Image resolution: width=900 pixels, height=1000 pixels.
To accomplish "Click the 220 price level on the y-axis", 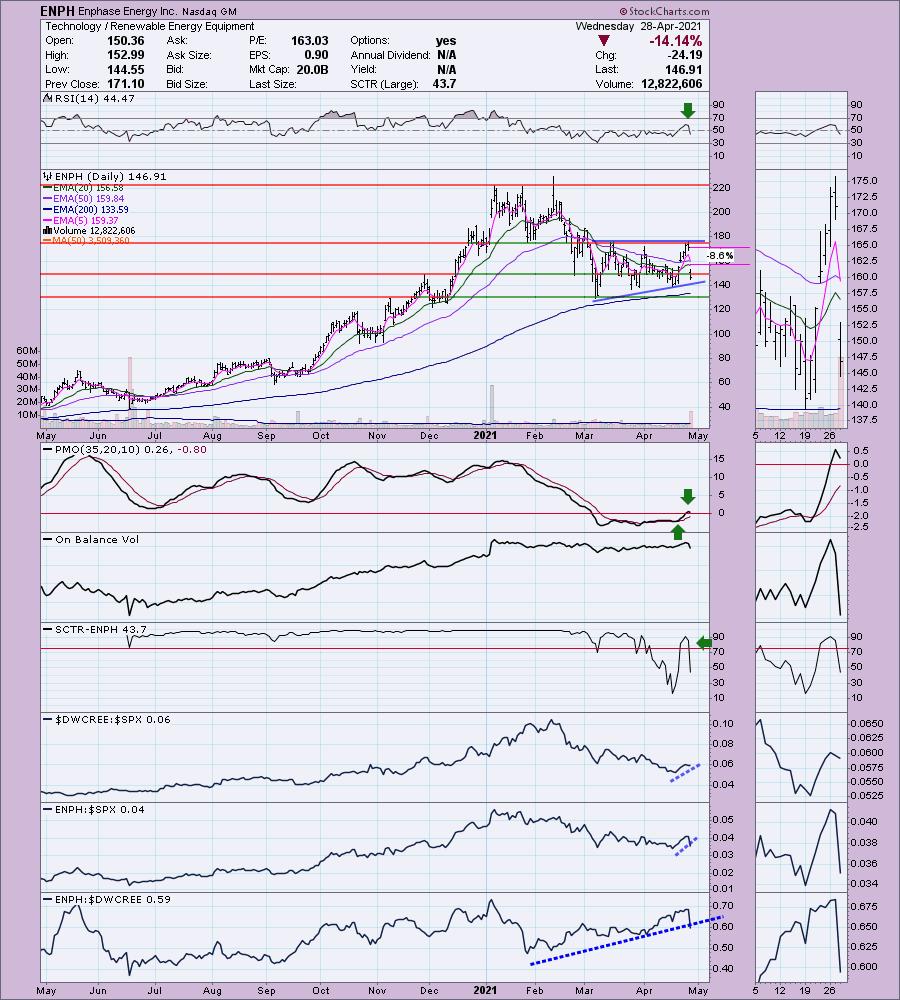I will coord(722,188).
